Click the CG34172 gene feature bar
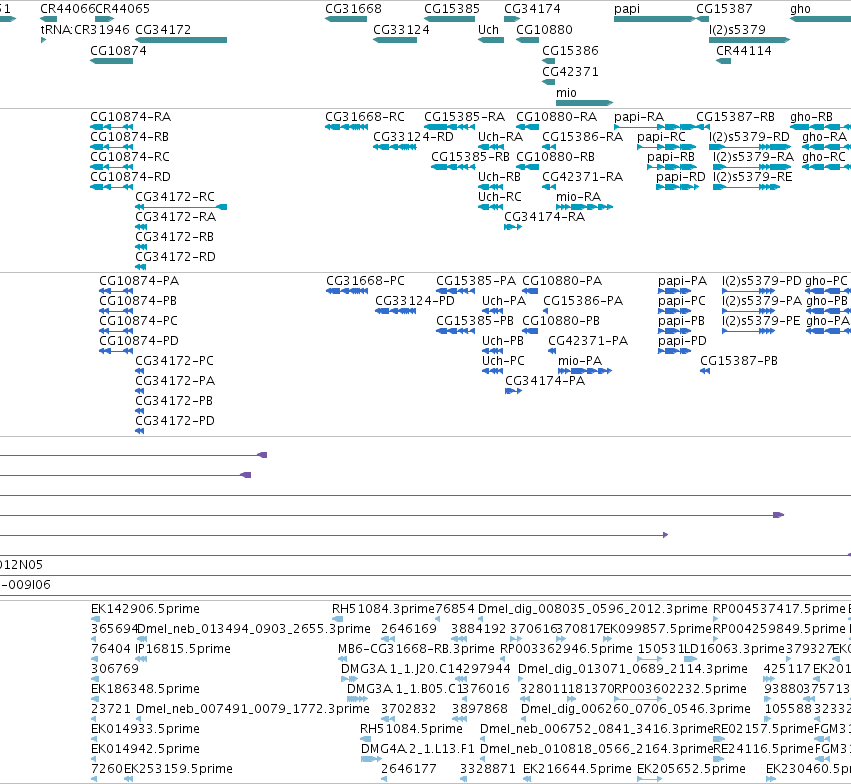 (181, 40)
